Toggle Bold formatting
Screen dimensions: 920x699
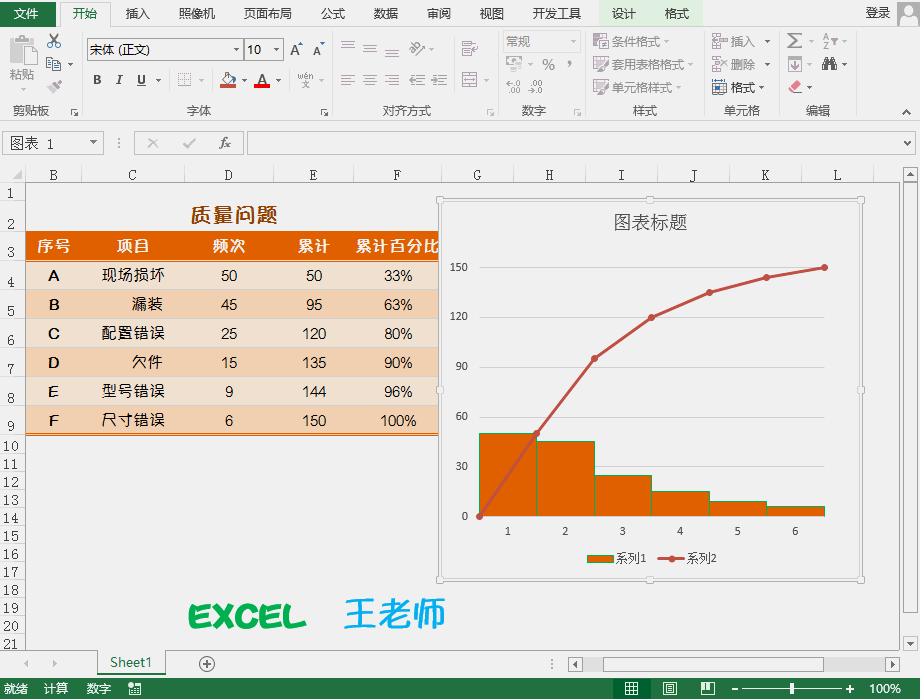[x=97, y=80]
